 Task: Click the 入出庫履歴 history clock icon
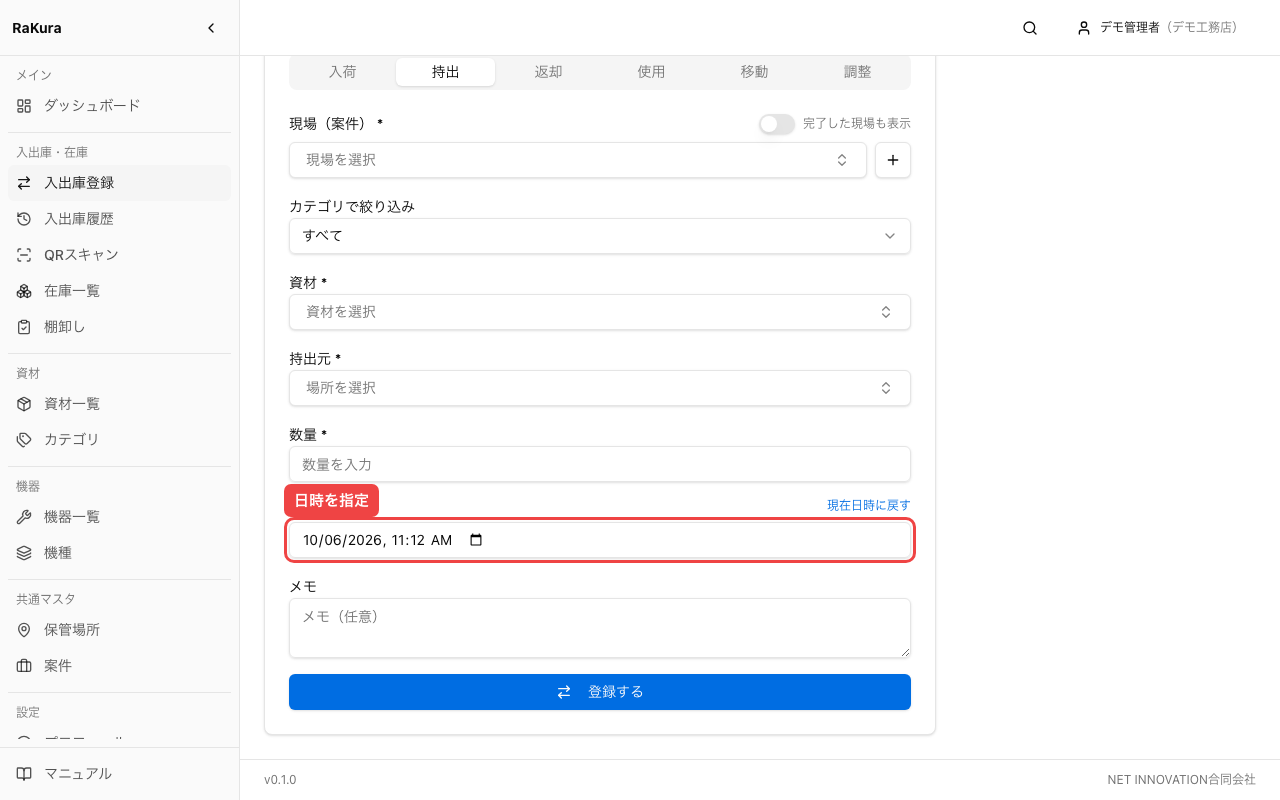pyautogui.click(x=24, y=219)
